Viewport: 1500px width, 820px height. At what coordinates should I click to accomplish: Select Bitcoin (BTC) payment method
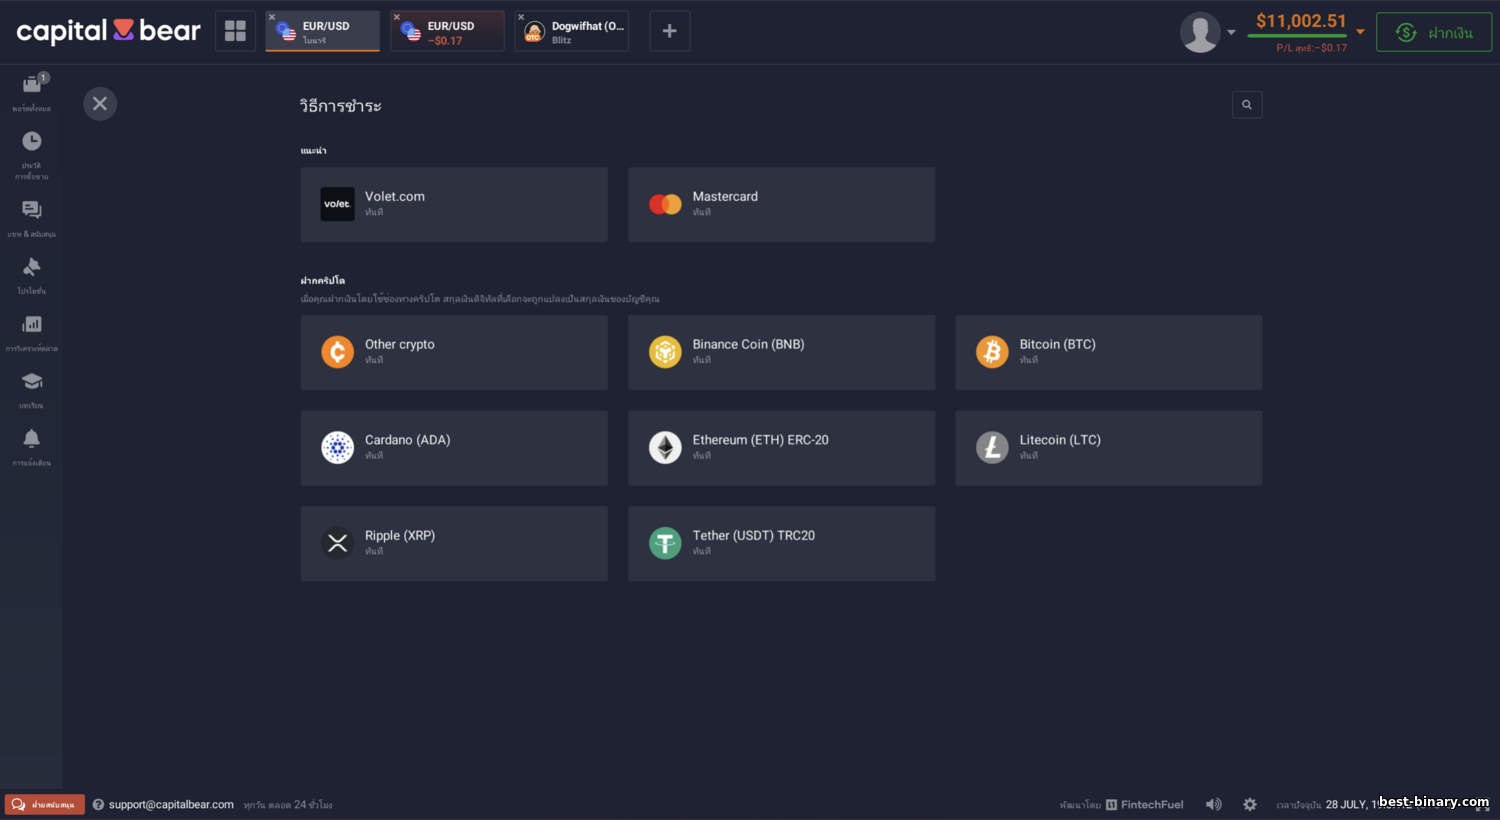pyautogui.click(x=1109, y=352)
